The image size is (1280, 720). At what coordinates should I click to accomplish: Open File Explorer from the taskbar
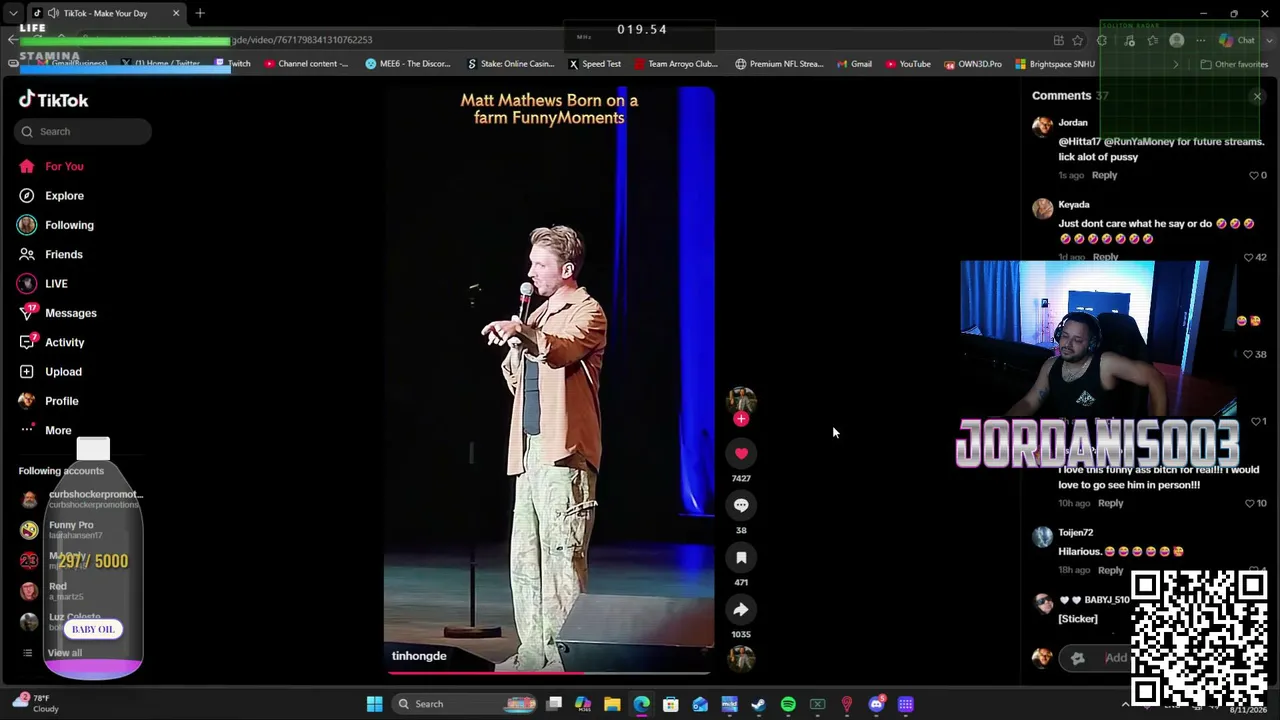(x=612, y=704)
